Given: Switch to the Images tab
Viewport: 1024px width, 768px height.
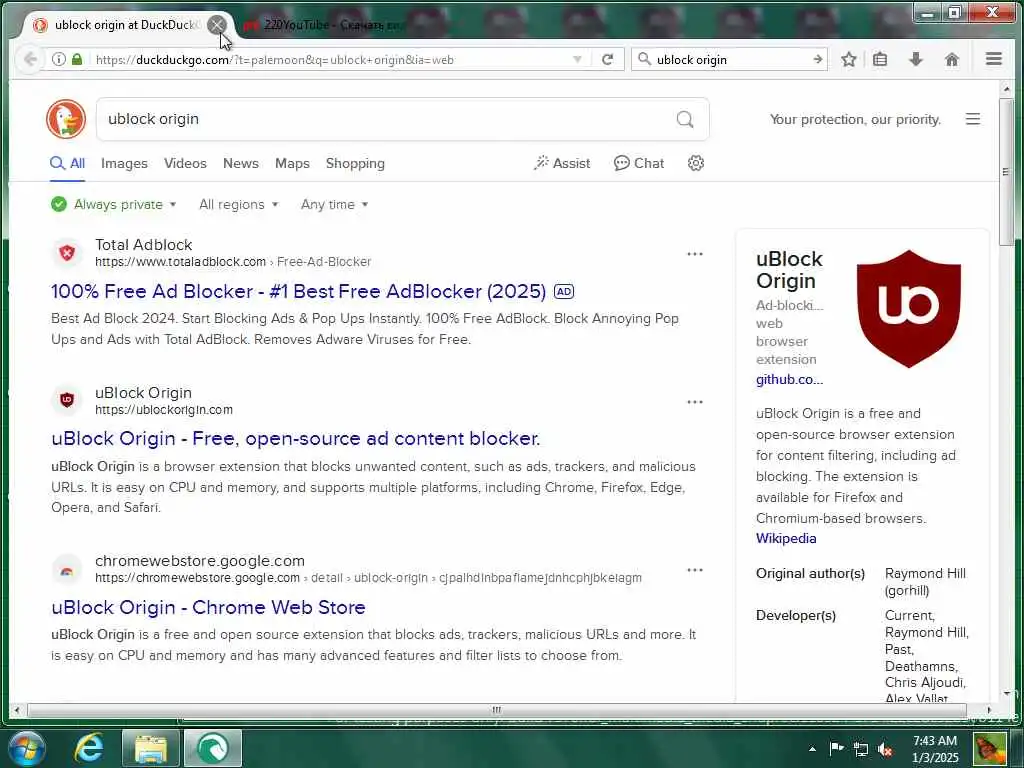Looking at the screenshot, I should pos(124,163).
